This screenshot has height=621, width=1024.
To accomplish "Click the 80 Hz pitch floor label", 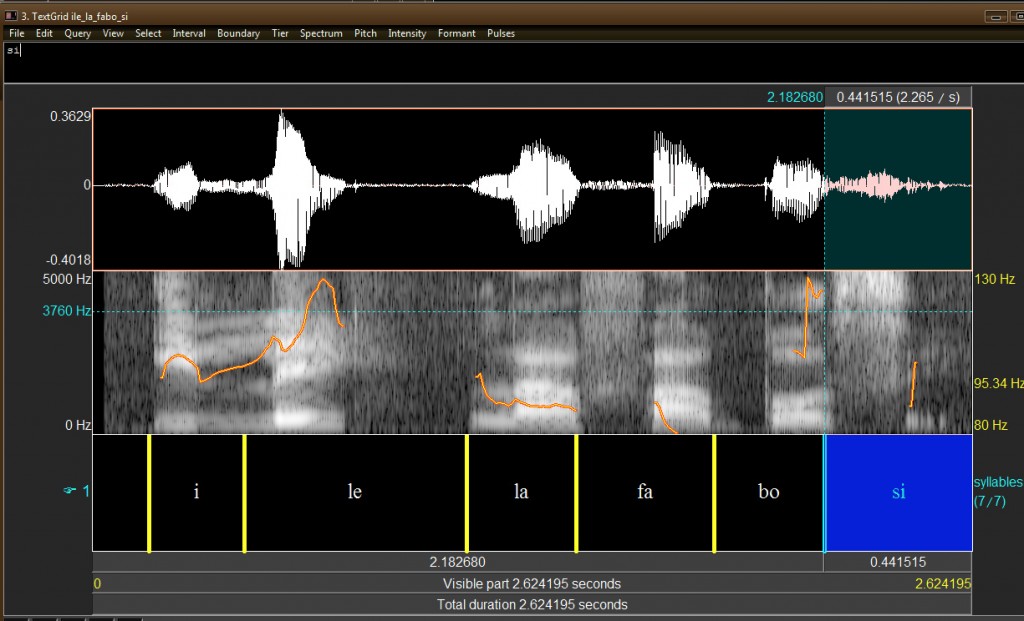I will click(990, 425).
